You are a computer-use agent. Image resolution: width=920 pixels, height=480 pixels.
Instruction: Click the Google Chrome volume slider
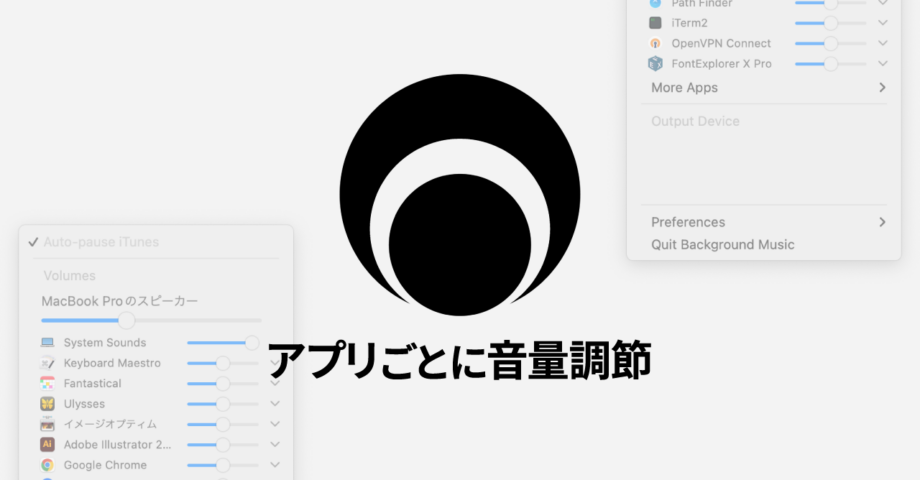click(223, 465)
